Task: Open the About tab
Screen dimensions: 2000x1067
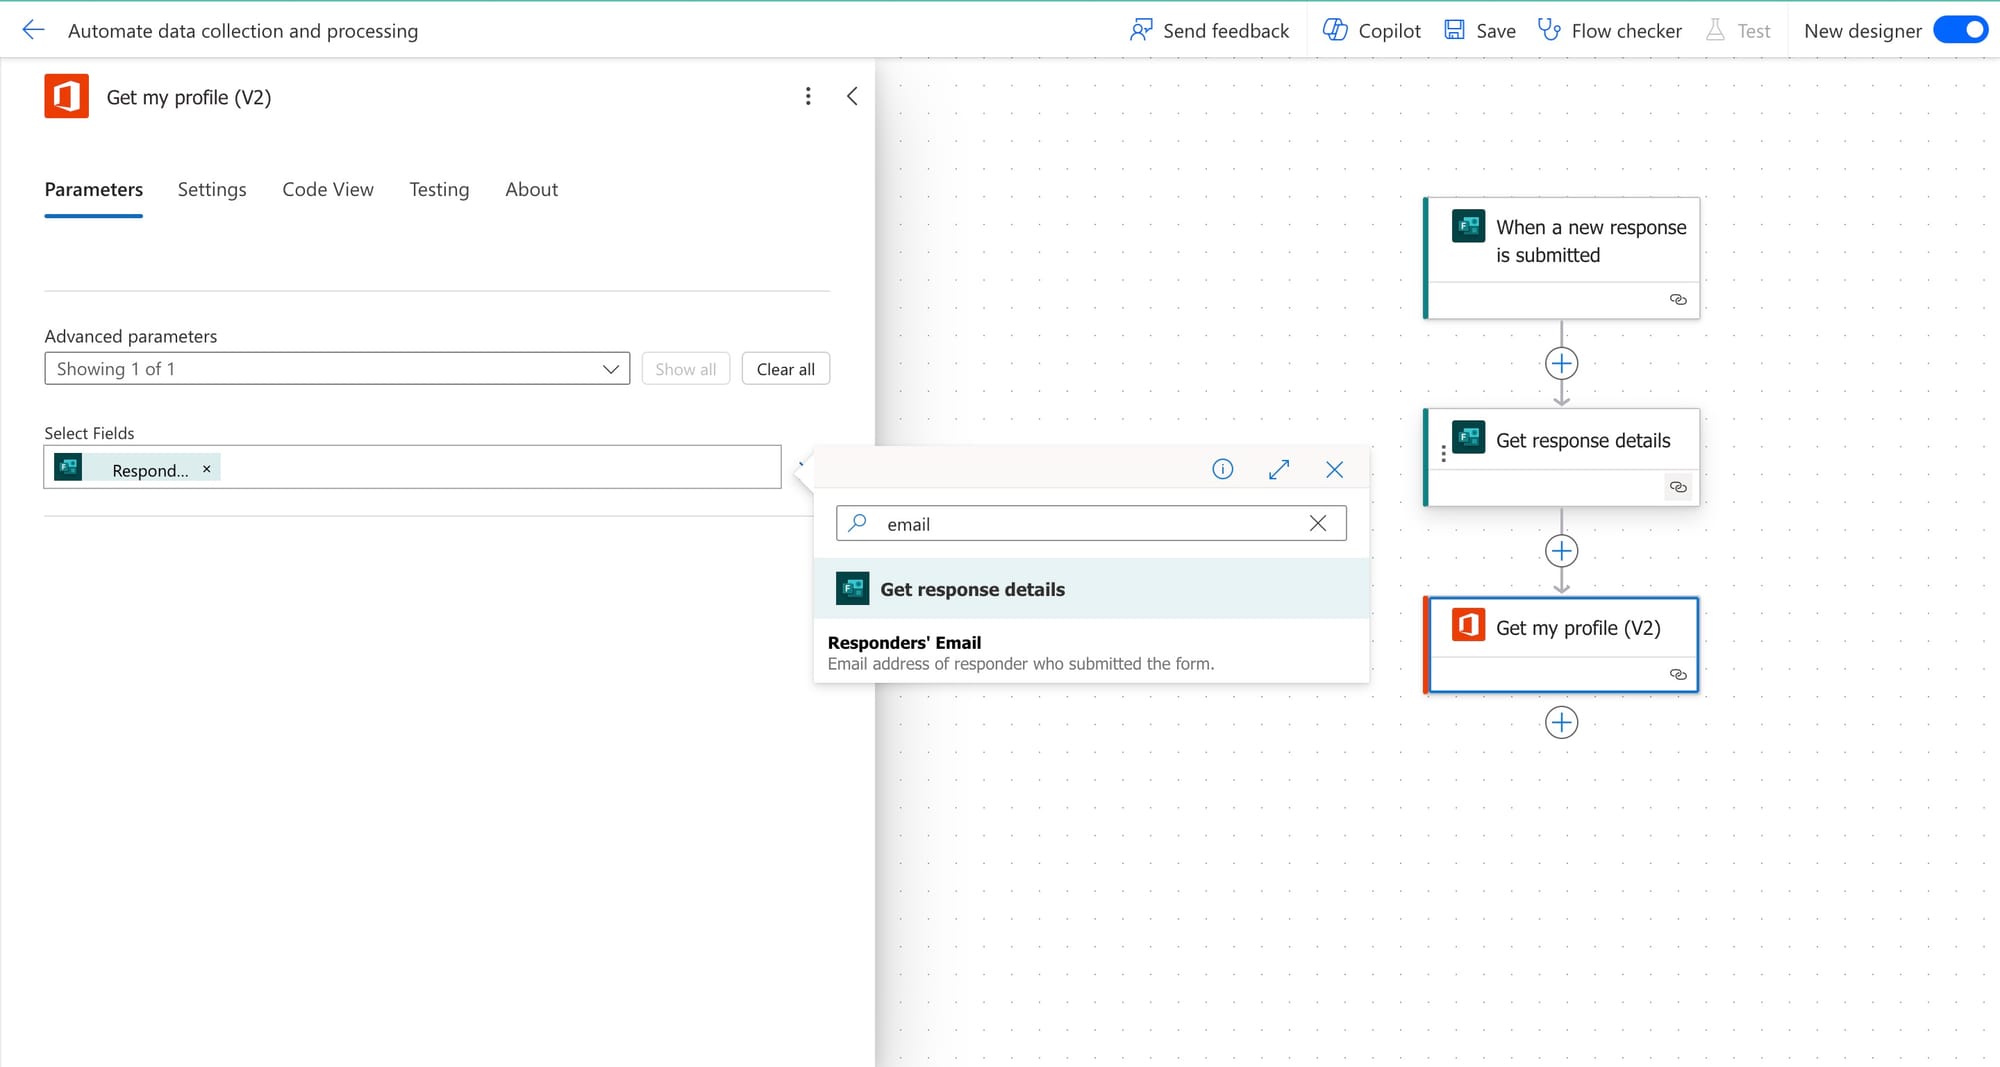Action: click(531, 189)
